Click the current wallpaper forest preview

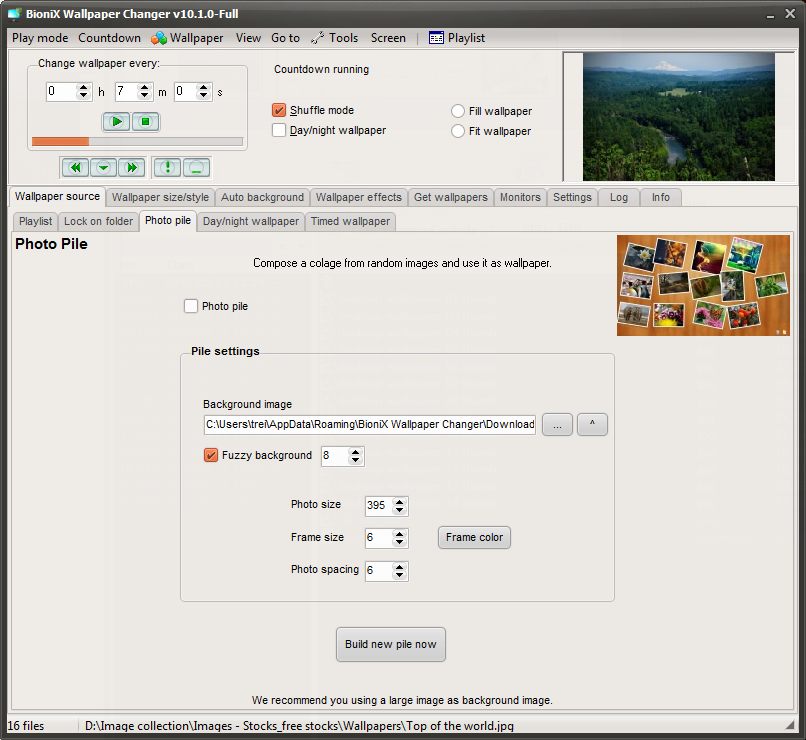[679, 117]
